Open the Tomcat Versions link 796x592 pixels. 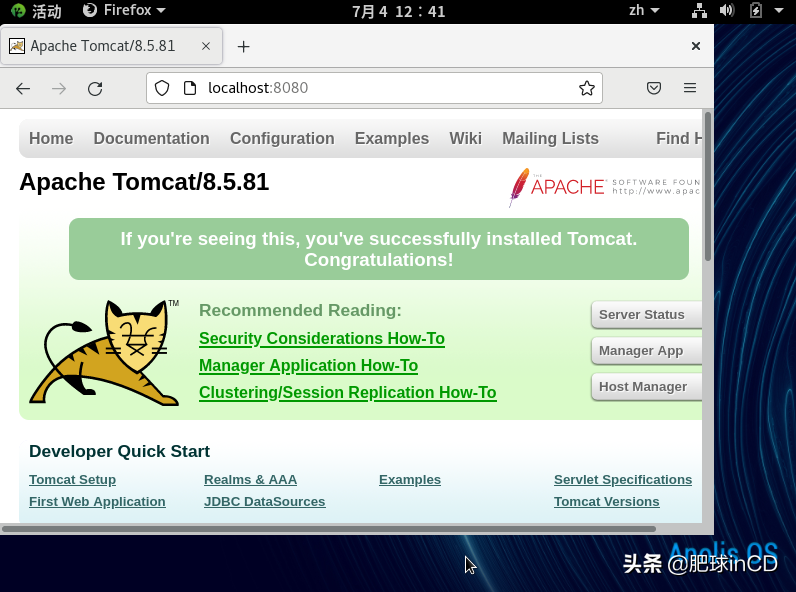[x=607, y=502]
